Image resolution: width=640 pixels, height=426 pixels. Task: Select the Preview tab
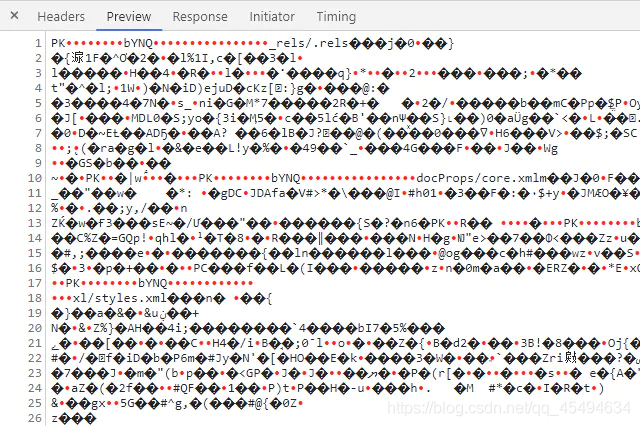click(129, 16)
